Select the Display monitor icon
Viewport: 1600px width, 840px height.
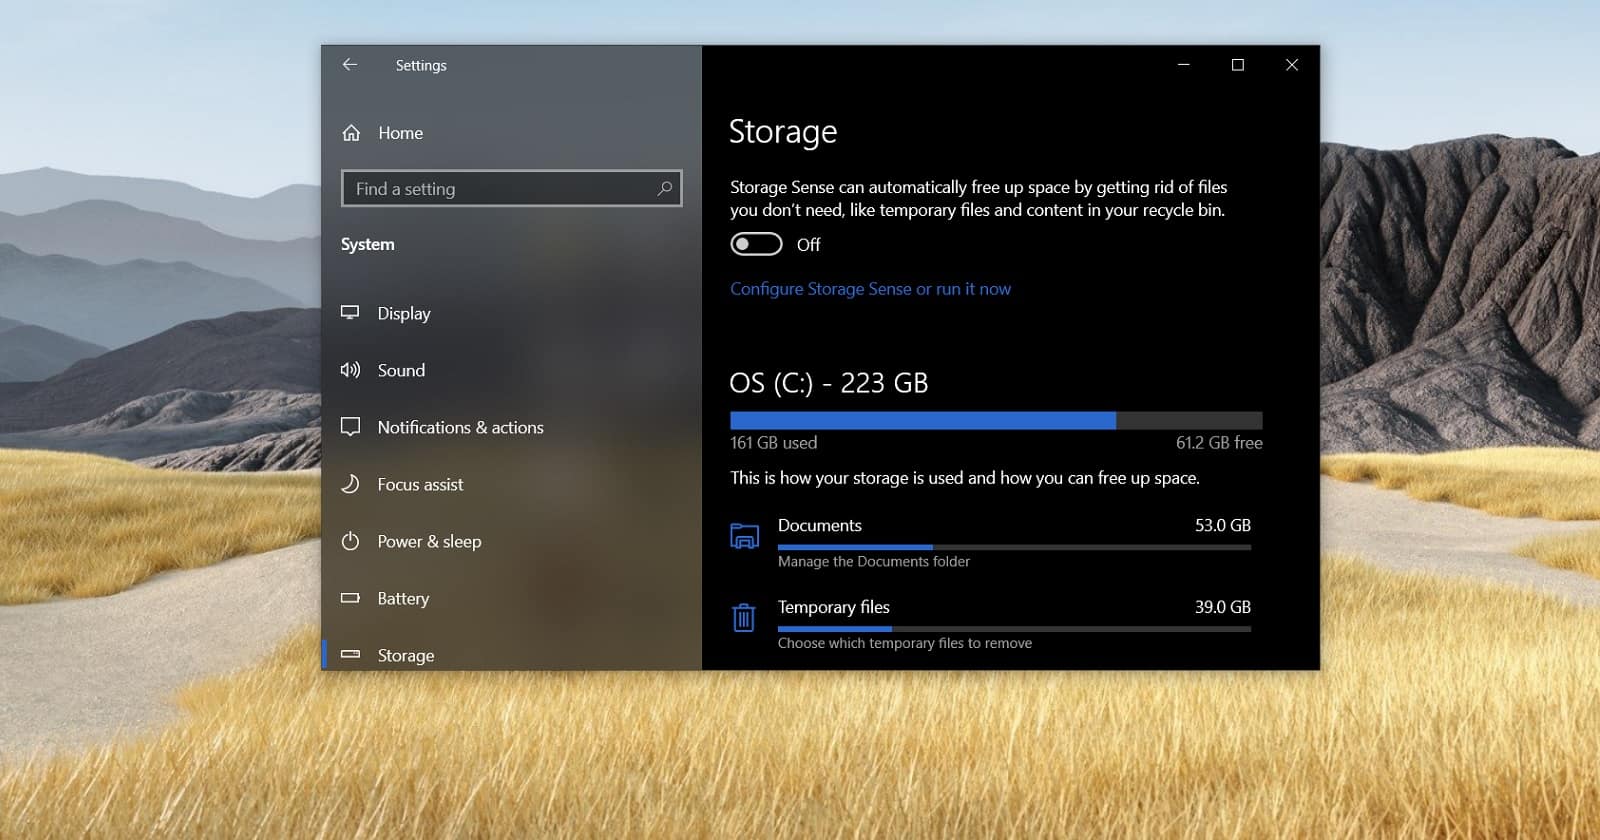click(350, 313)
